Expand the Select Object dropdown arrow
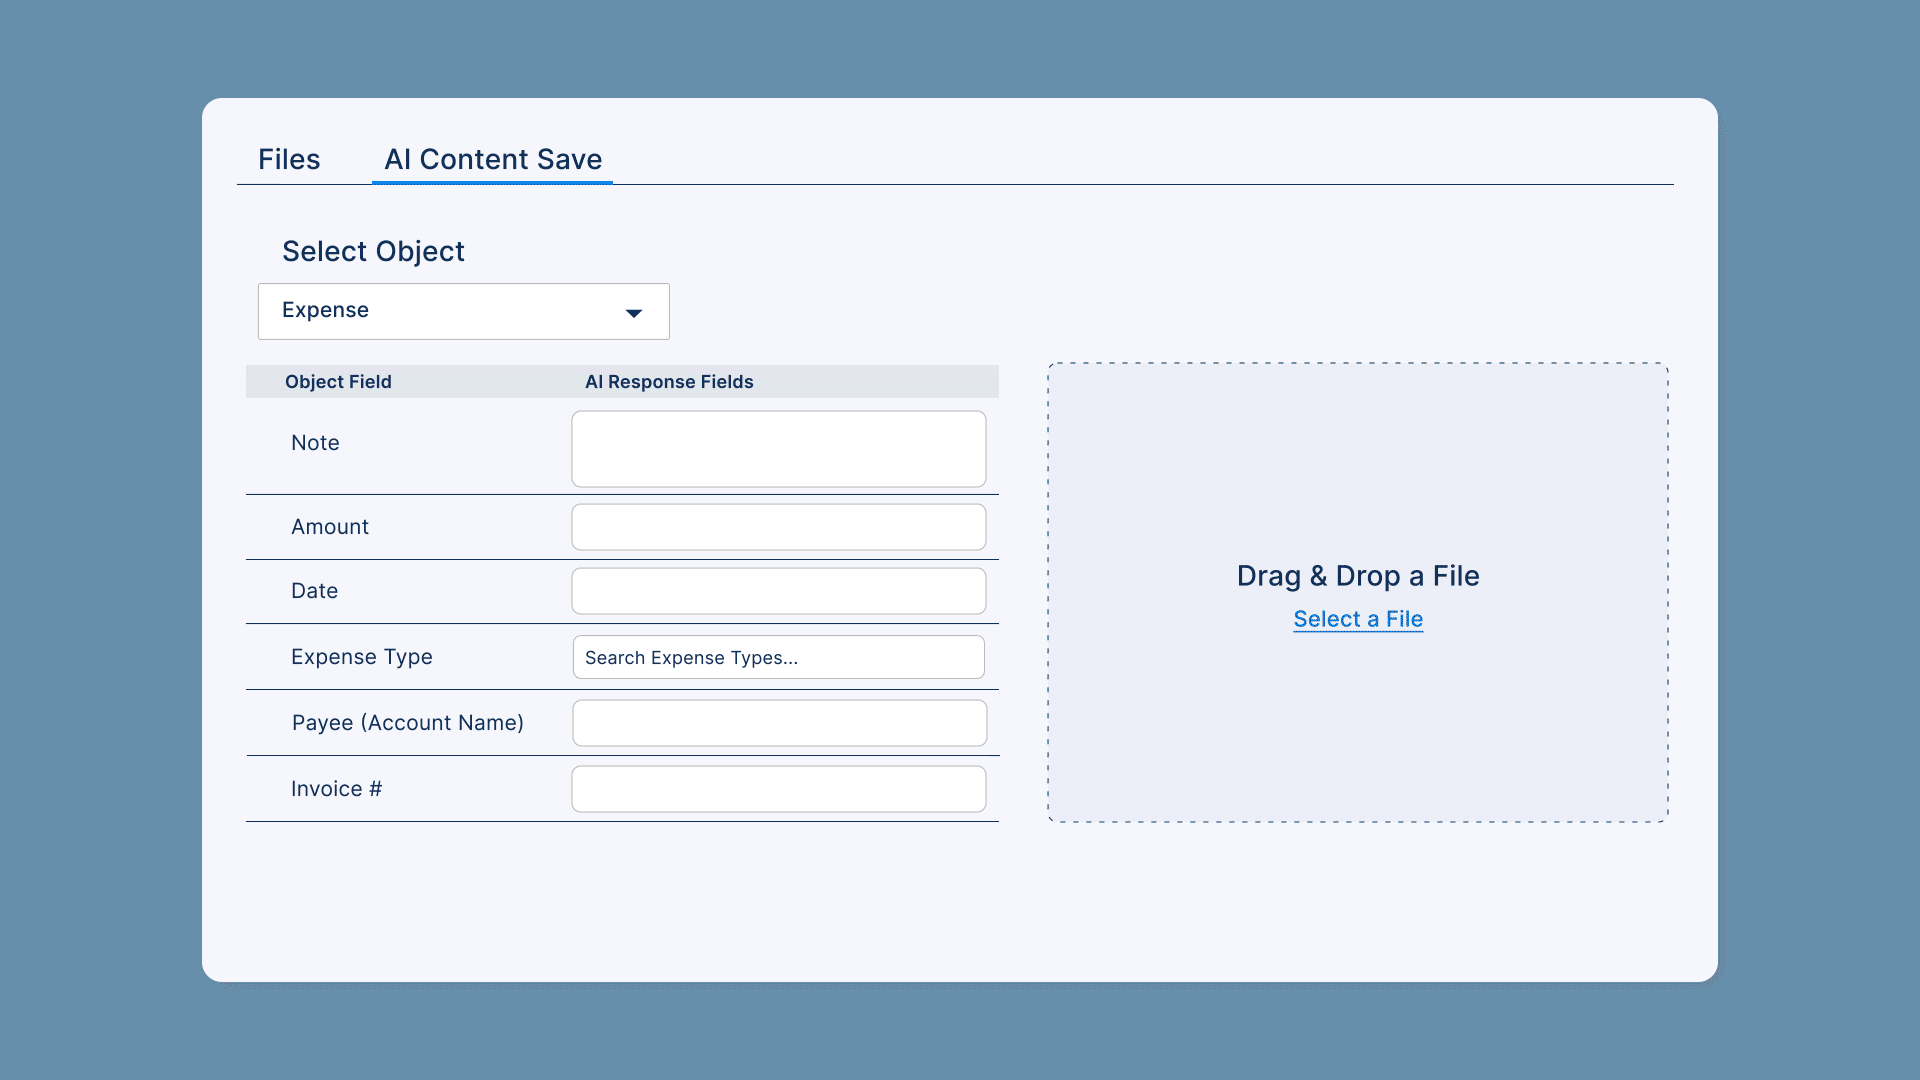Screen dimensions: 1920x1080 633,313
